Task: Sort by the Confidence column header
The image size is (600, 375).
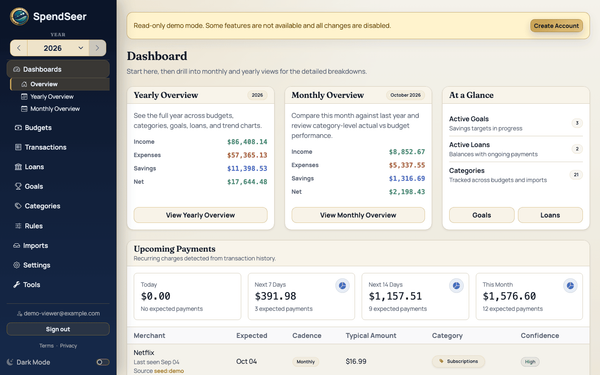Action: [x=540, y=336]
